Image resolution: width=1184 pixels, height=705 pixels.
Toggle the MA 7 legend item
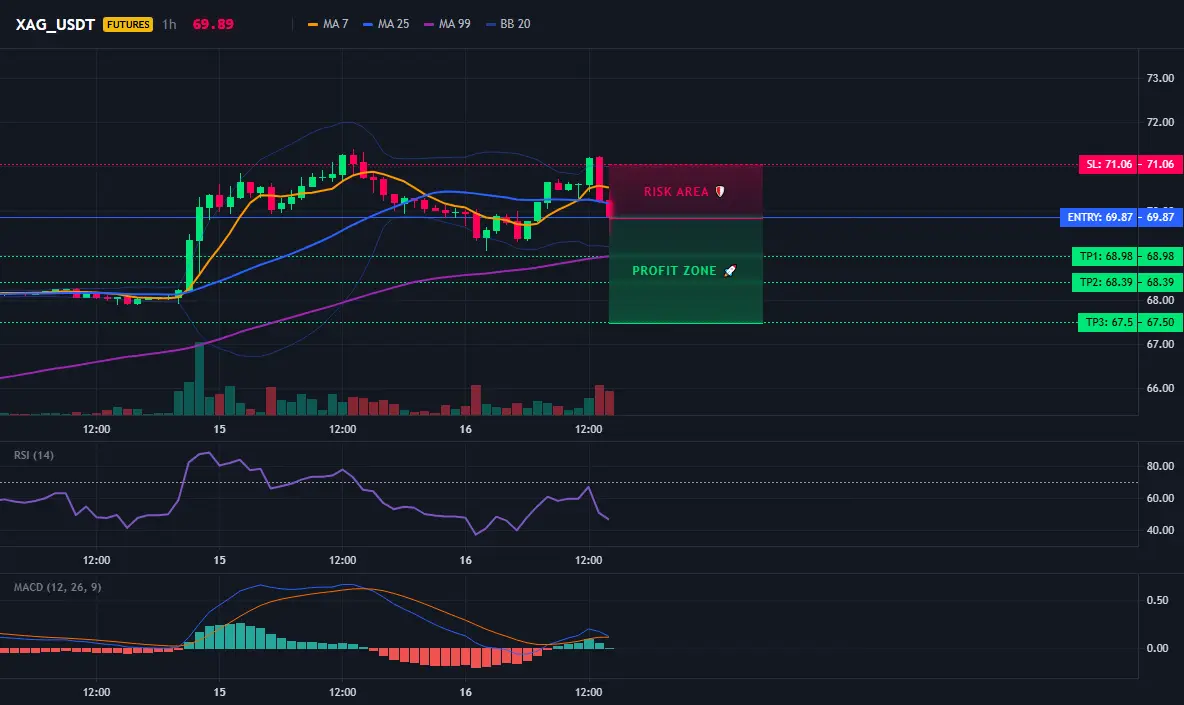tap(328, 24)
